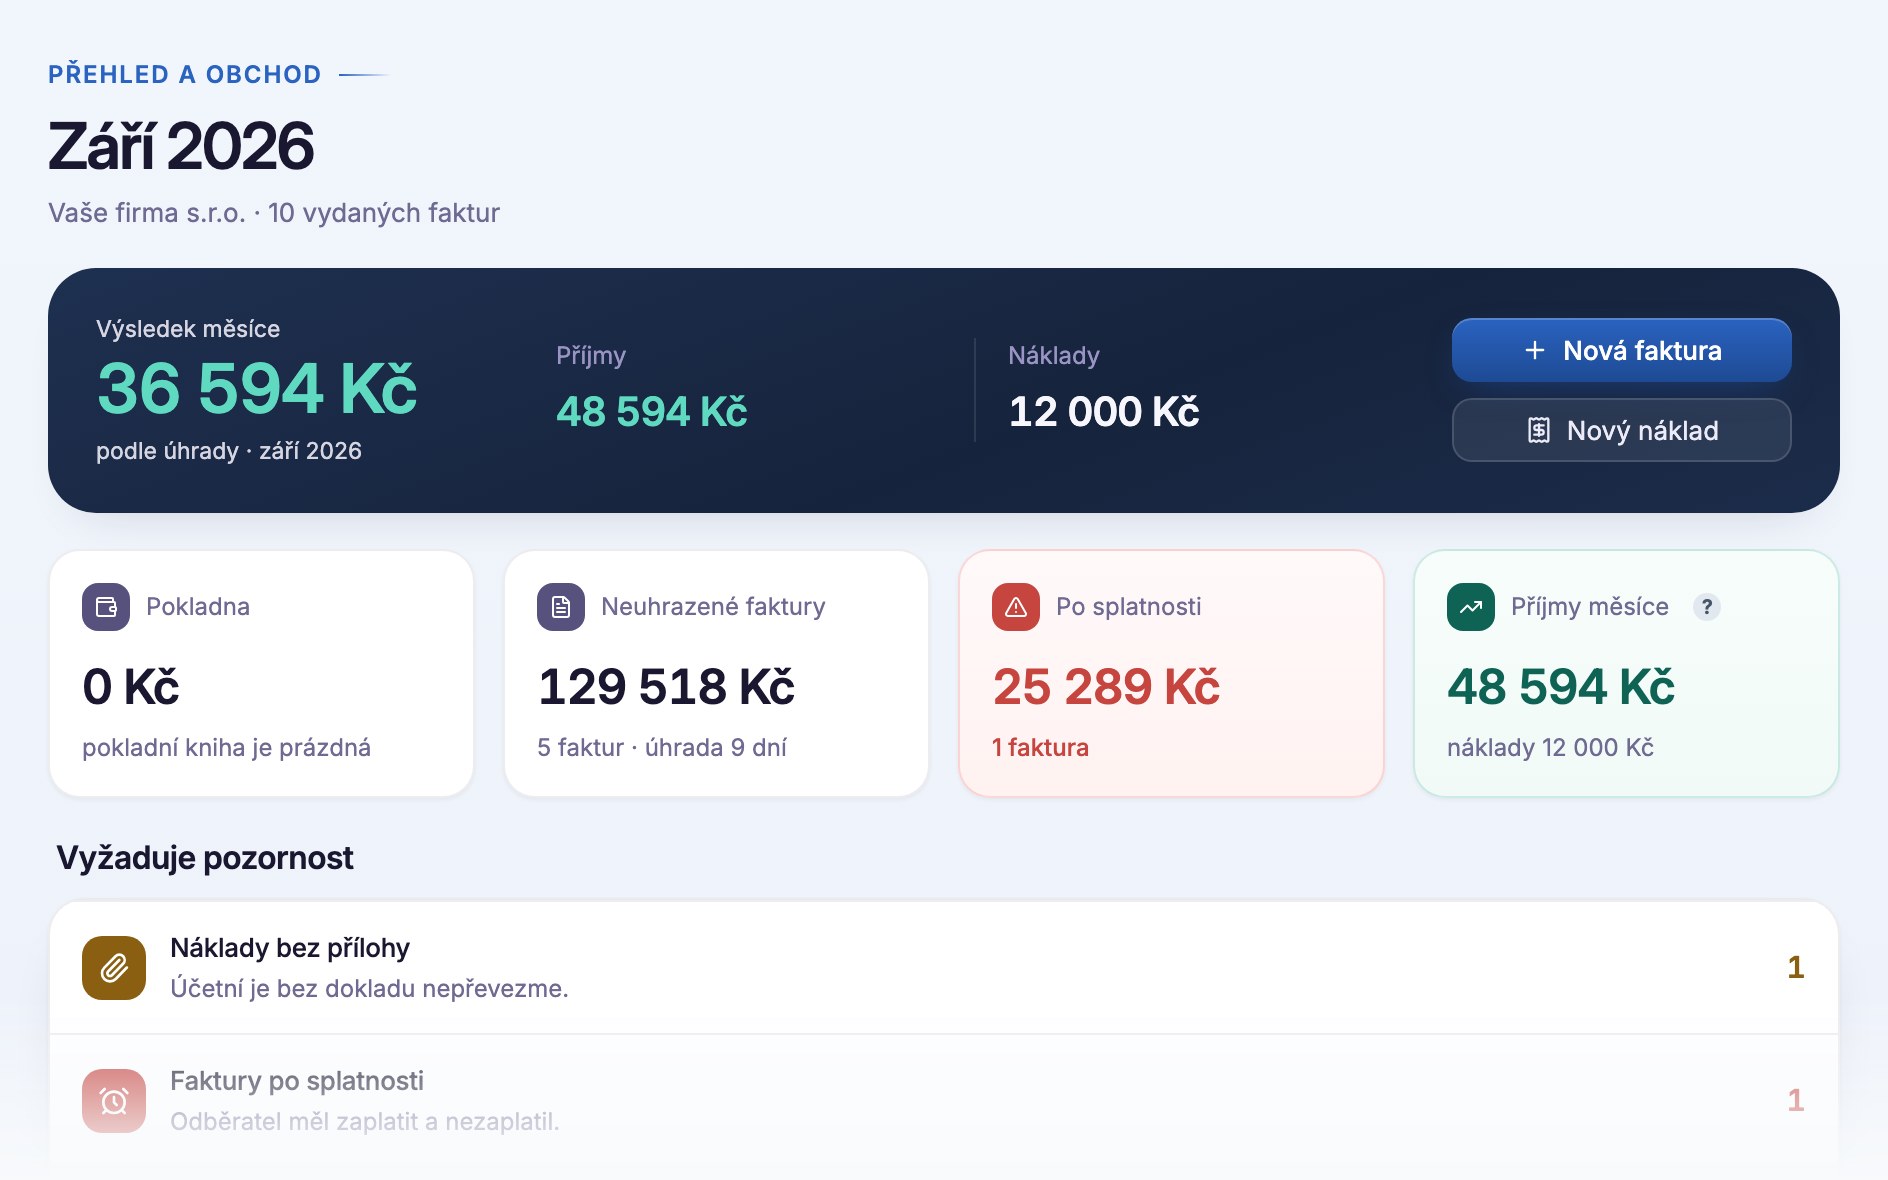The image size is (1888, 1180).
Task: Click the Září 2026 heading
Action: click(181, 146)
